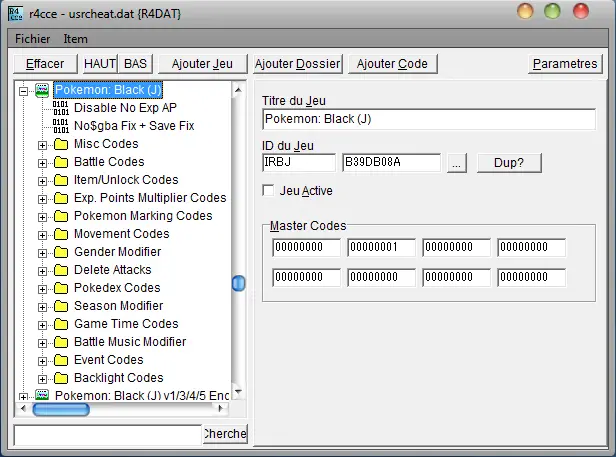This screenshot has width=616, height=457.
Task: Expand the Misc Codes folder
Action: tap(42, 145)
